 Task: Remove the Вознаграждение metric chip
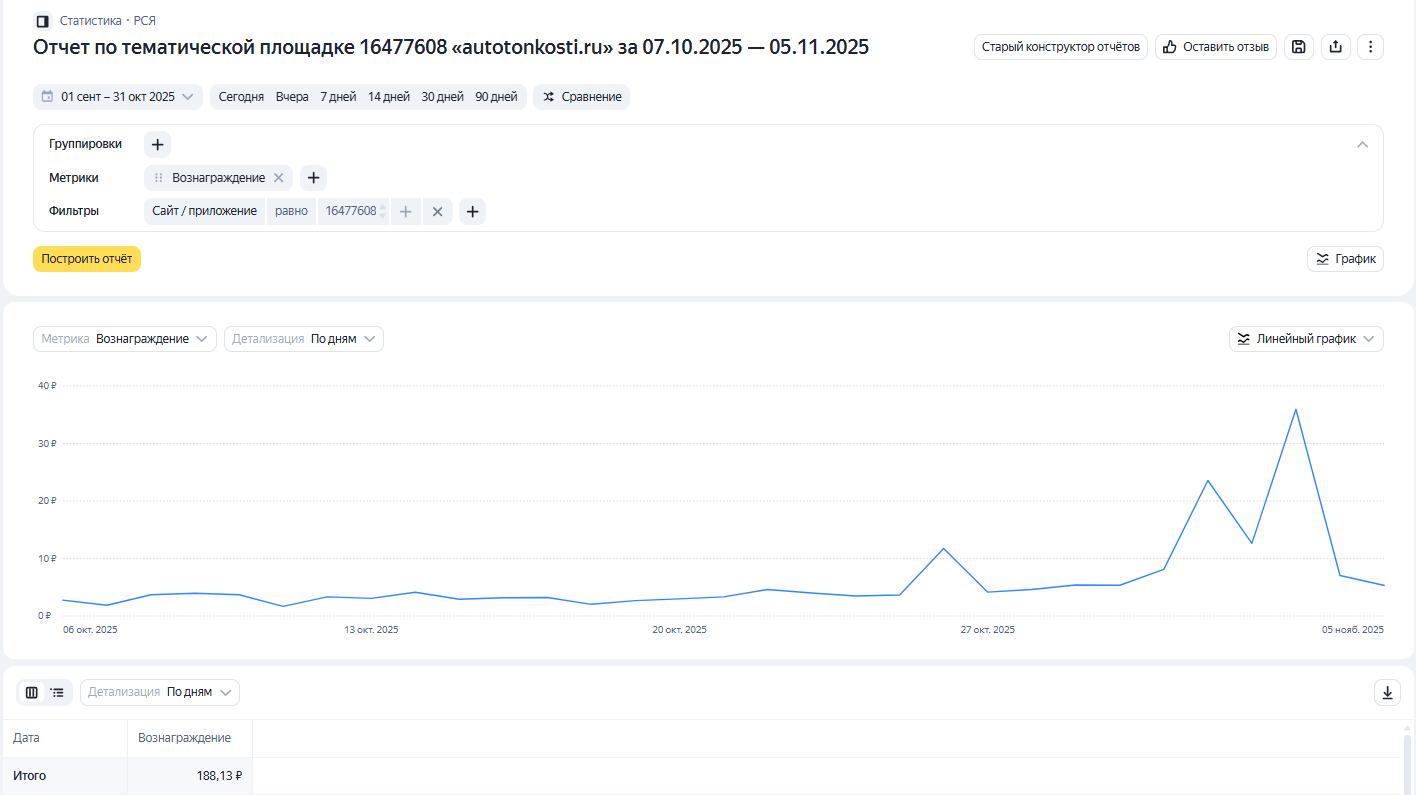pyautogui.click(x=279, y=178)
